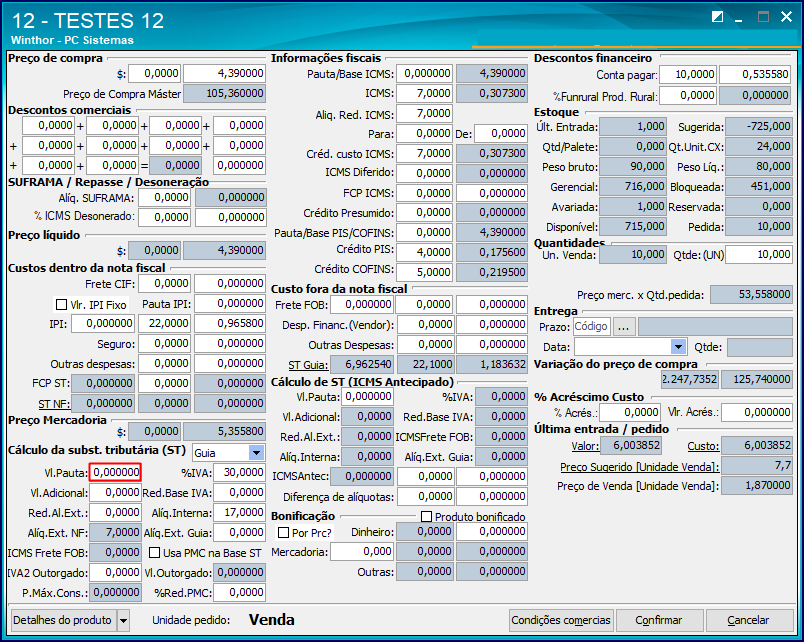Confirm with the Confirmar button
This screenshot has height=642, width=804.
point(659,620)
